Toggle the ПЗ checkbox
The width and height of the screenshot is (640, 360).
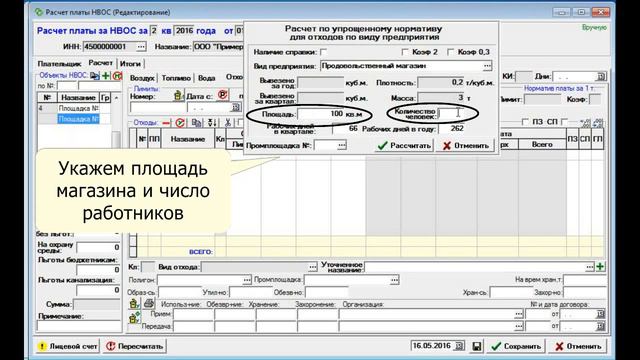(525, 122)
